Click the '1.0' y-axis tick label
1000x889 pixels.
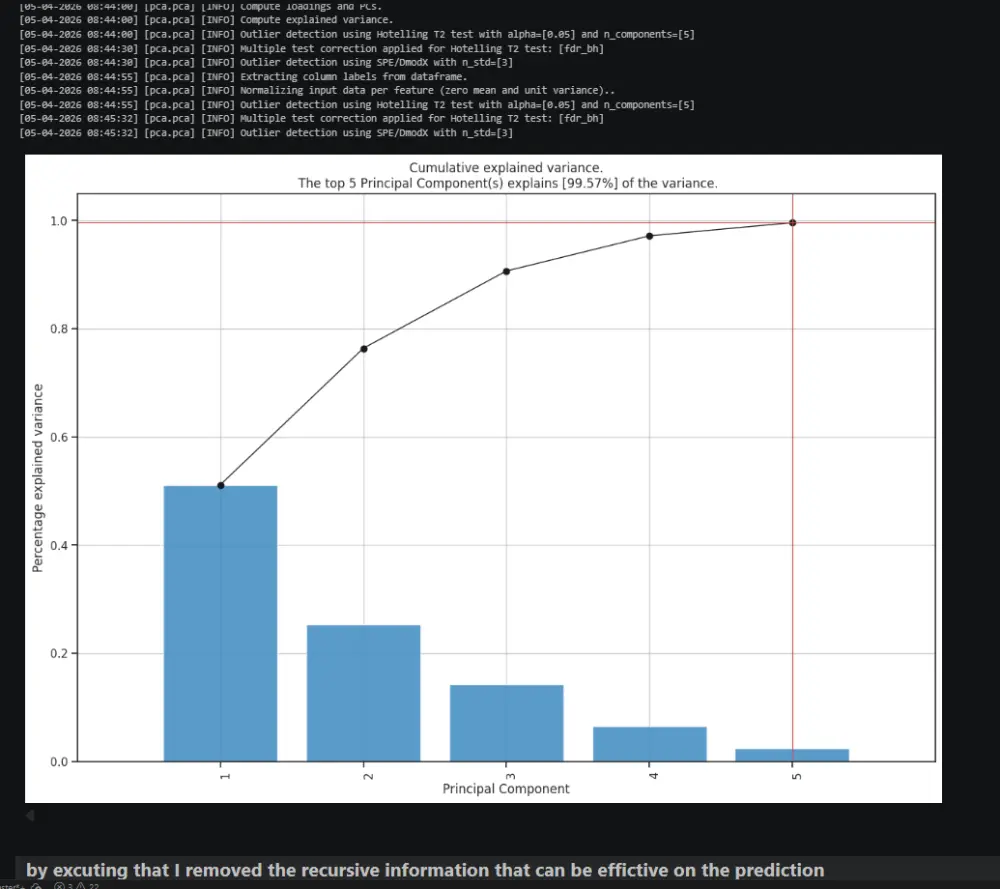click(59, 221)
